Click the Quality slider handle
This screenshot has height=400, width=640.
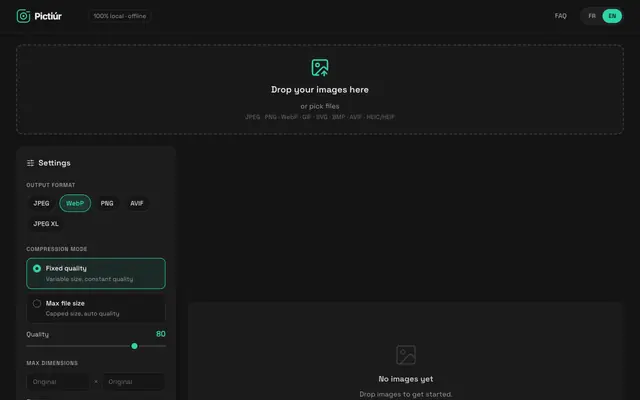click(134, 346)
